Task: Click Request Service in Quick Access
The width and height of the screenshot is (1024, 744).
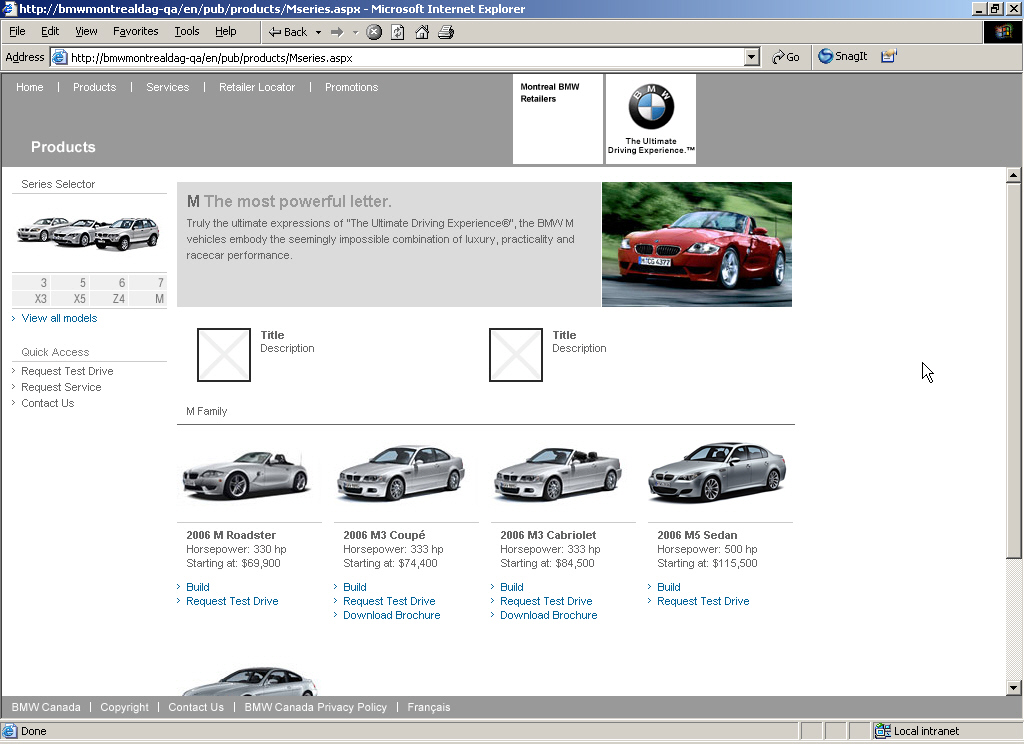Action: (61, 387)
